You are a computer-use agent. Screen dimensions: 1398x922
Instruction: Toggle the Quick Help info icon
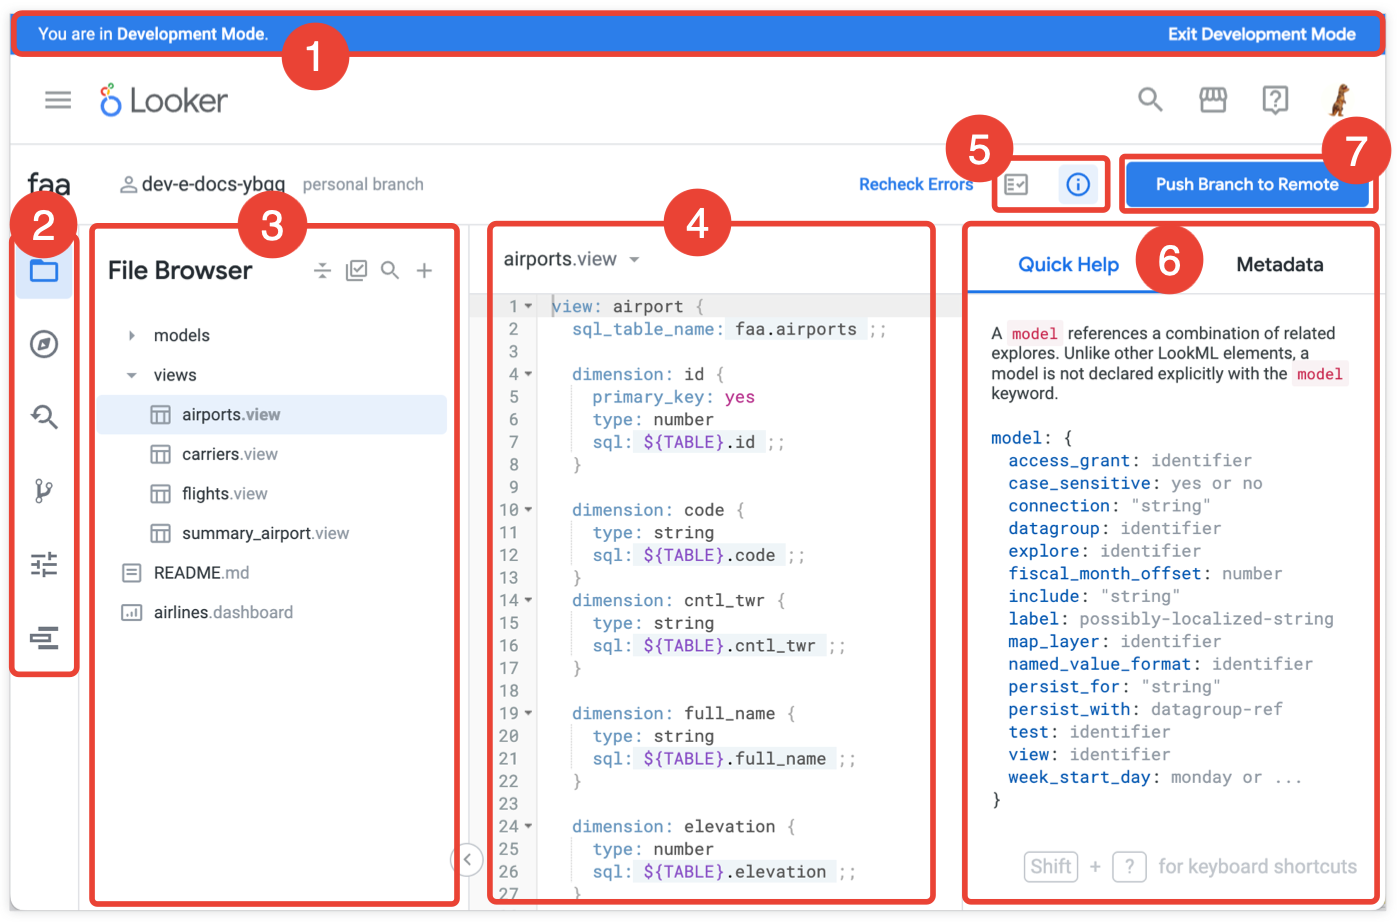pos(1077,184)
